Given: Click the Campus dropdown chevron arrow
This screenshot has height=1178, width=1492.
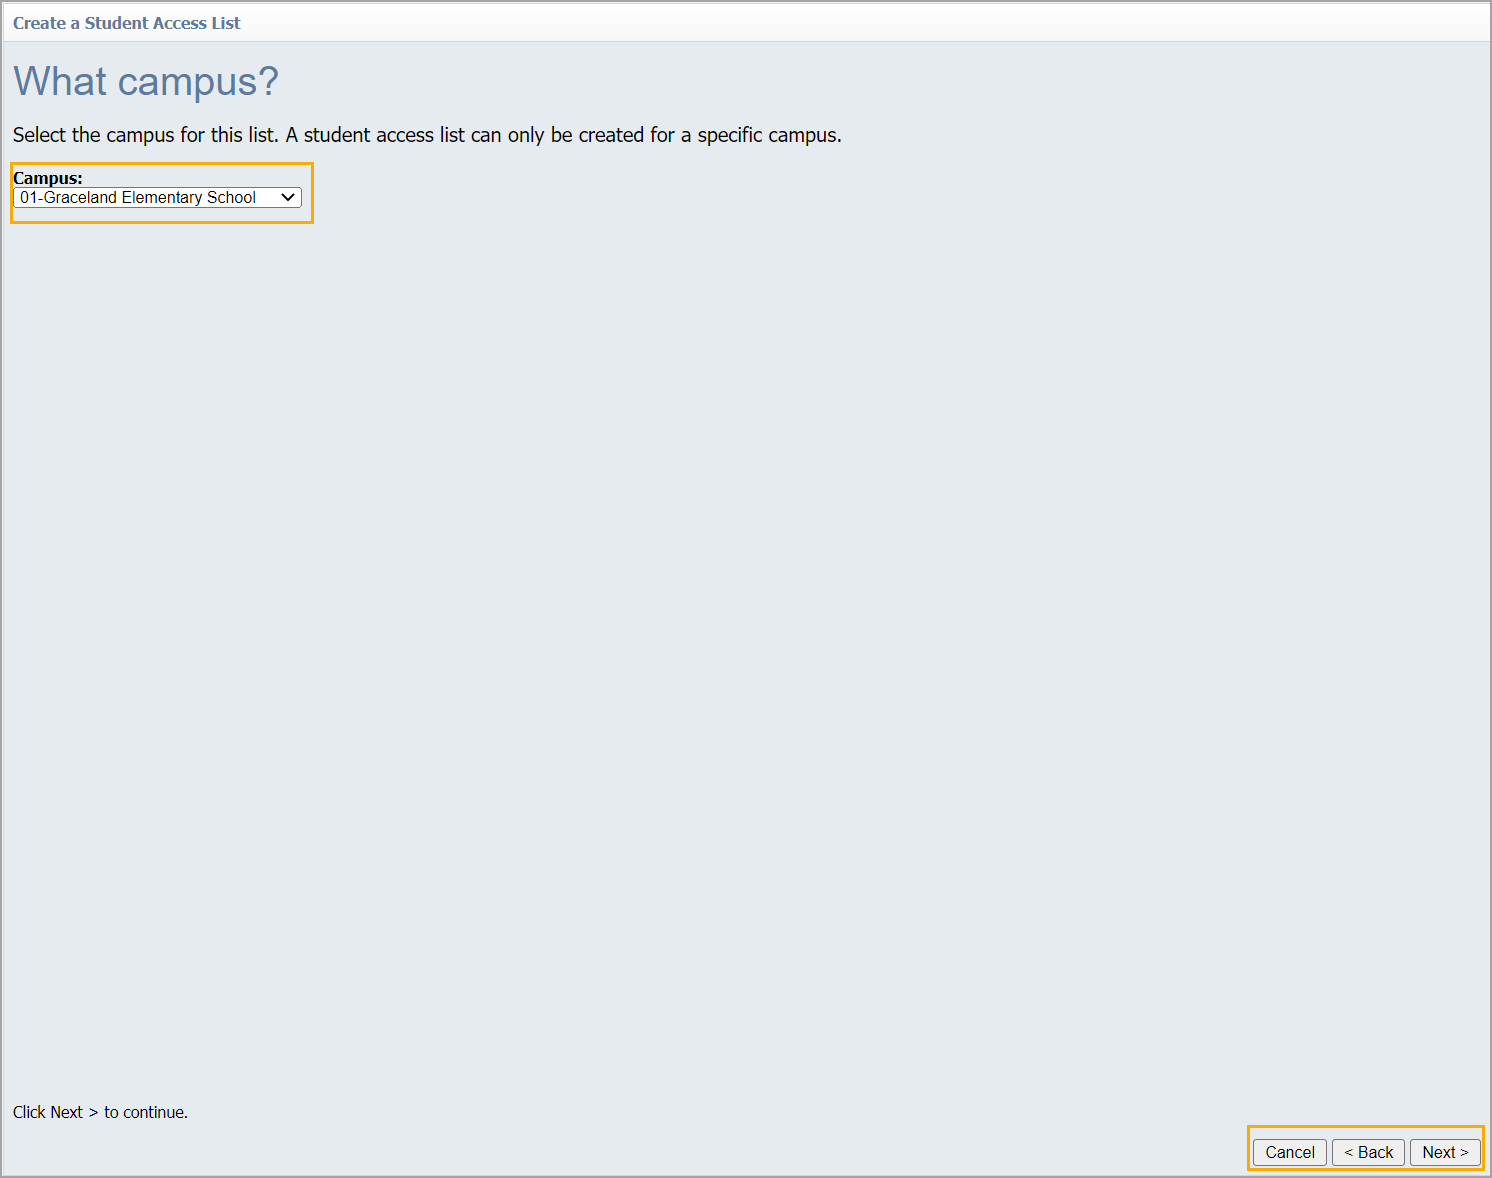Looking at the screenshot, I should (288, 198).
